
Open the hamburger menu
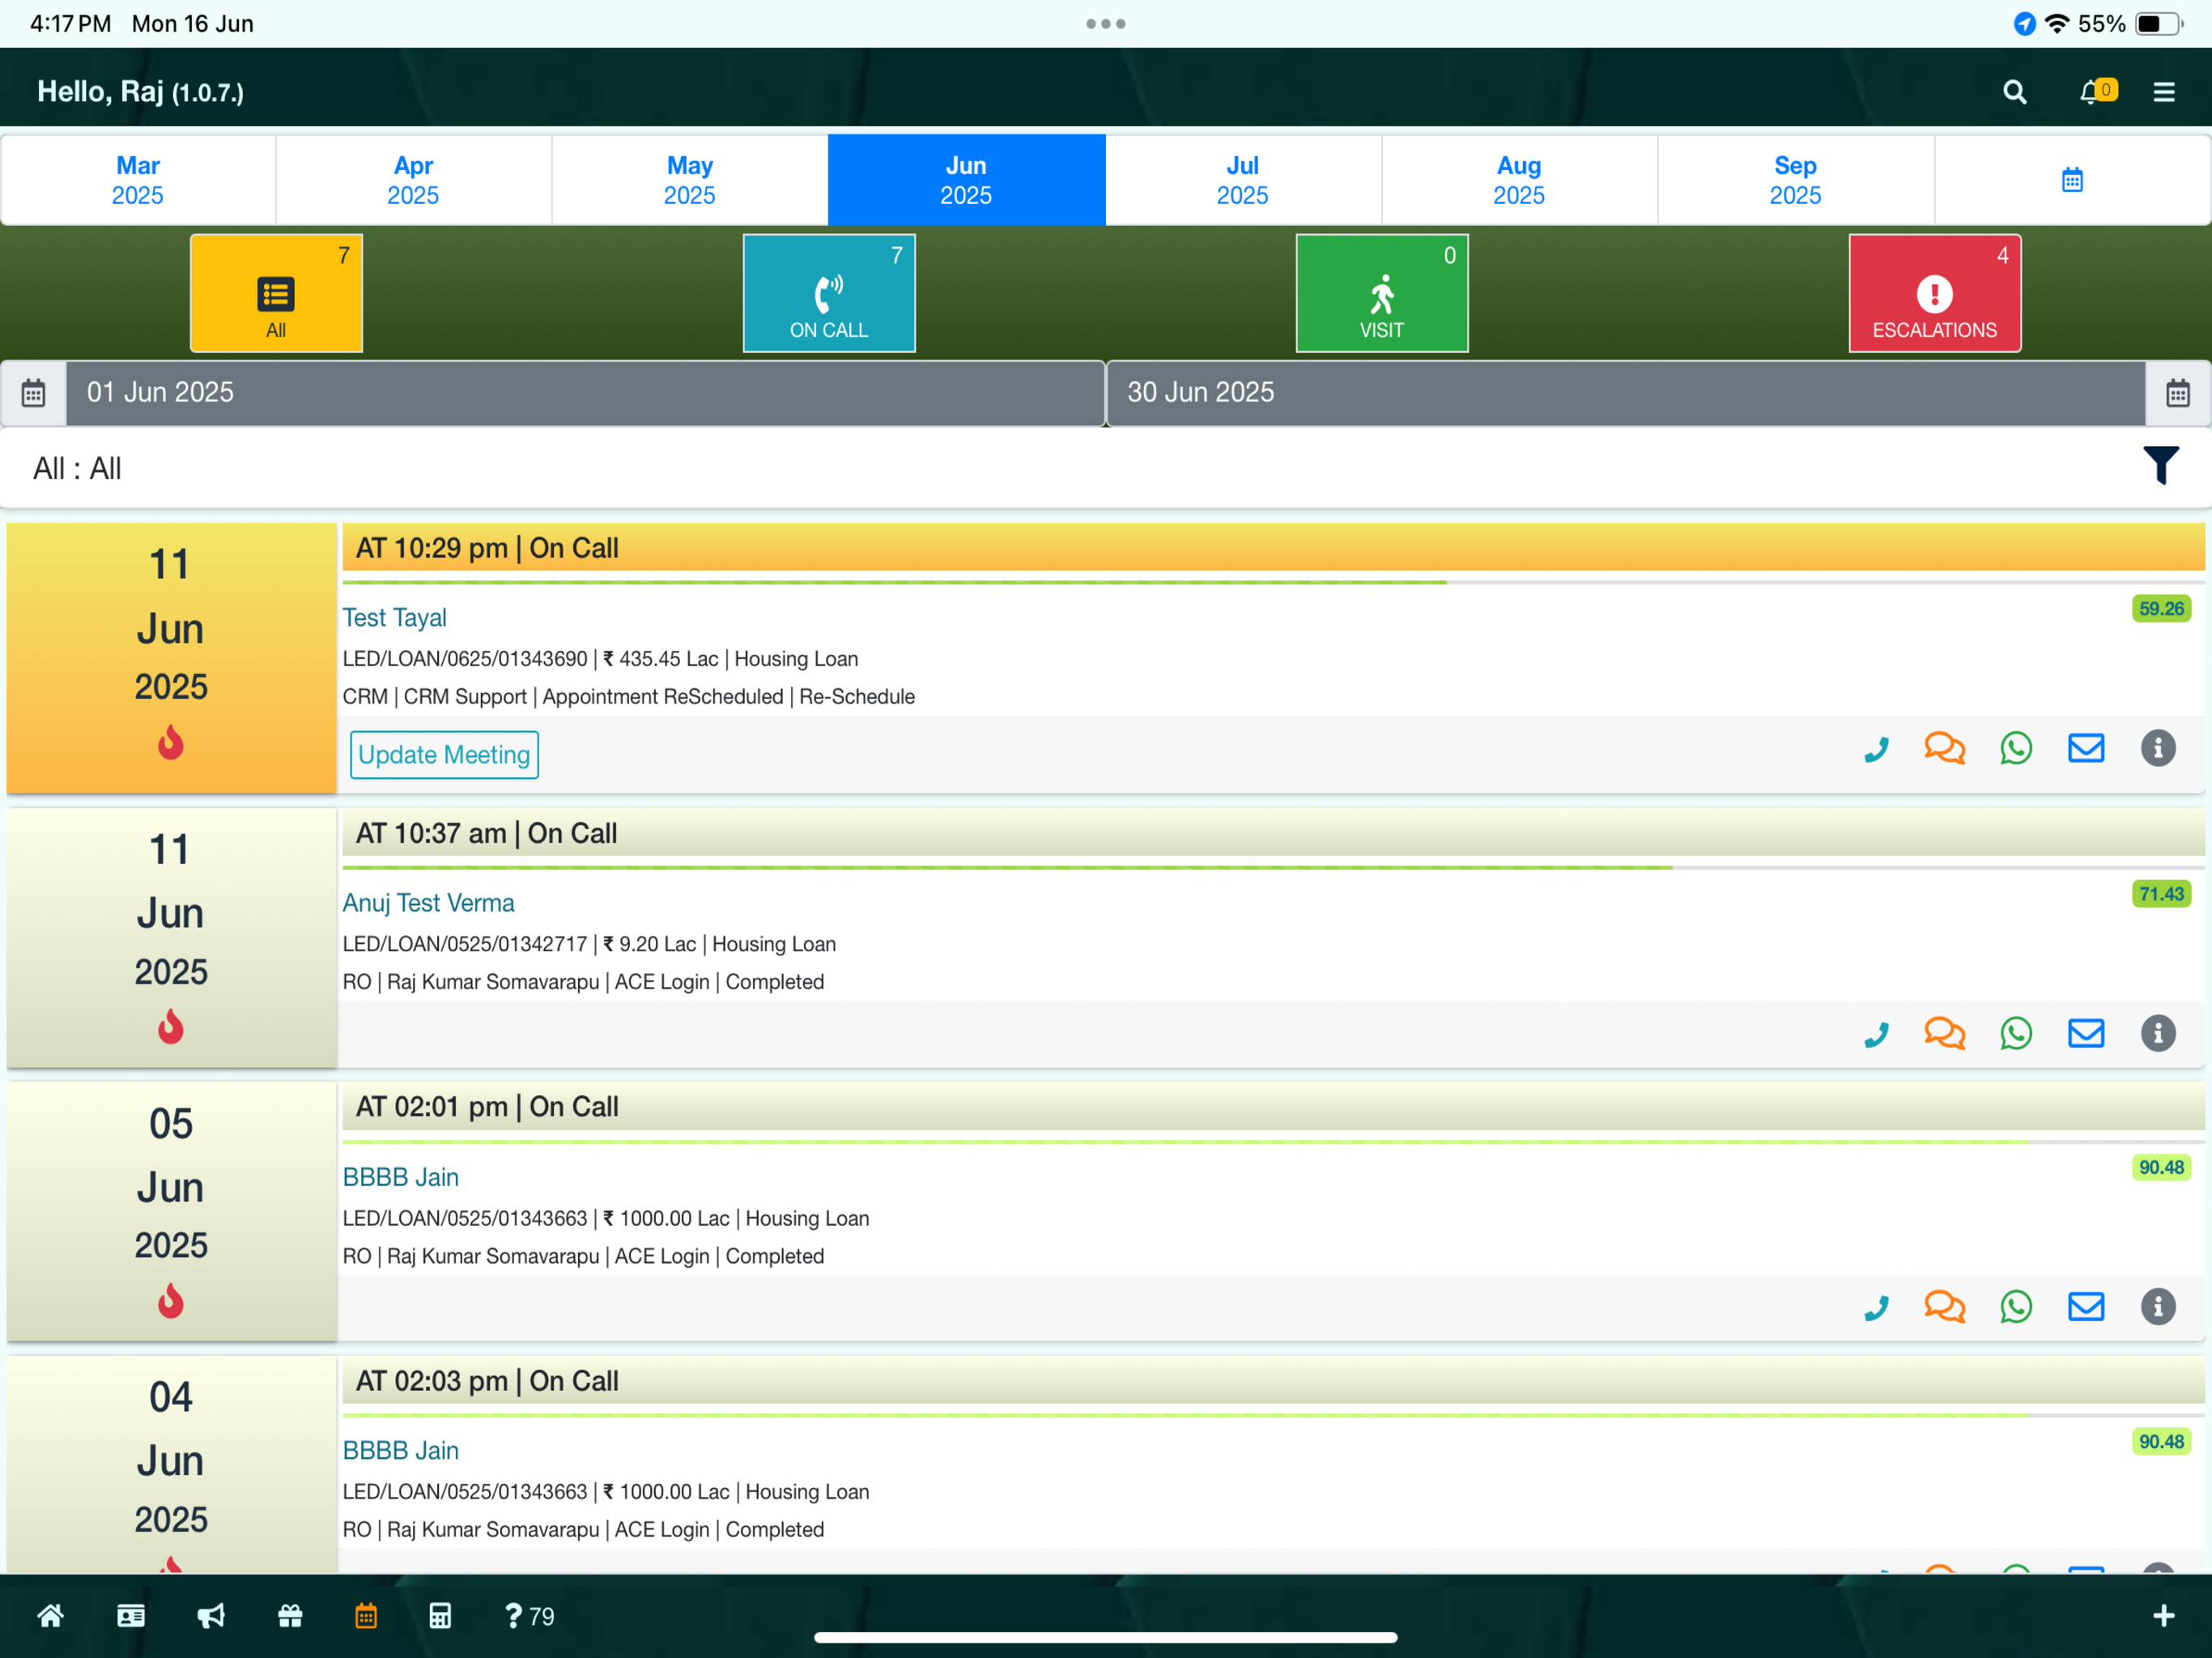pos(2164,92)
